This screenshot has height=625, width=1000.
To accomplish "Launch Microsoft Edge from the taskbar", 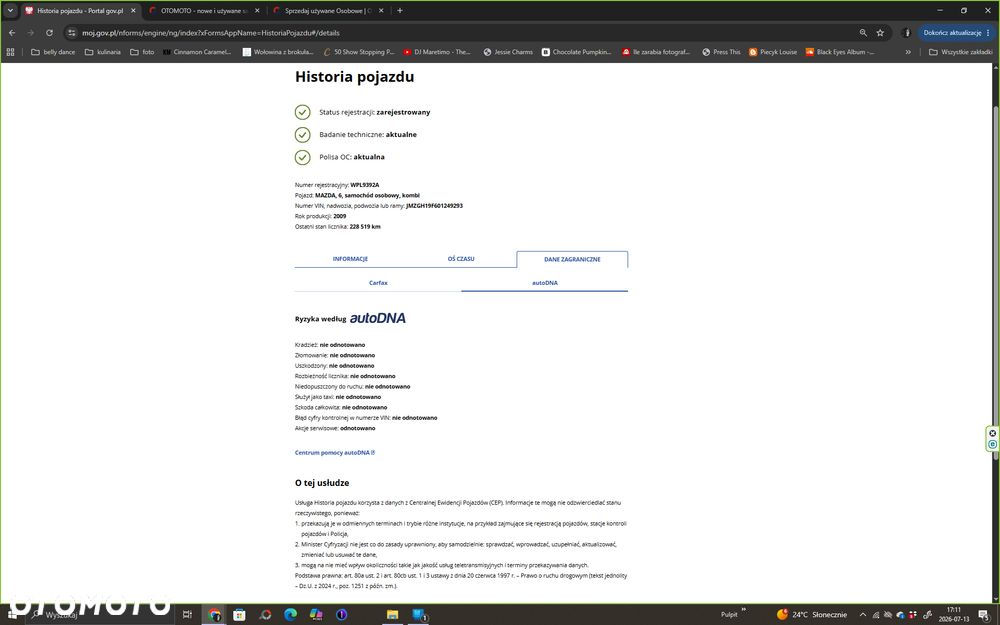I will pos(290,614).
